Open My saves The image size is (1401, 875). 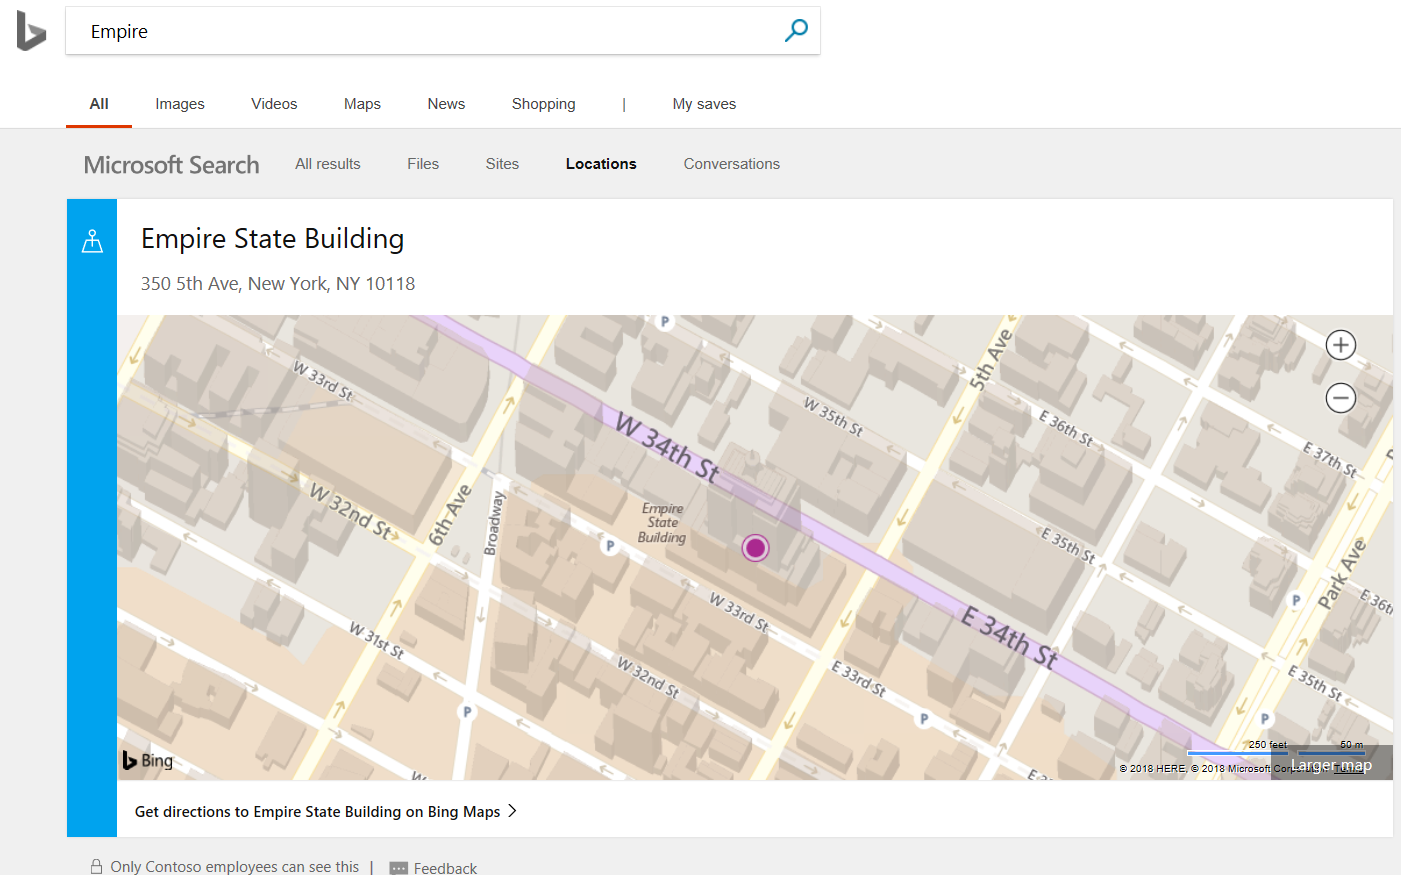pos(704,103)
